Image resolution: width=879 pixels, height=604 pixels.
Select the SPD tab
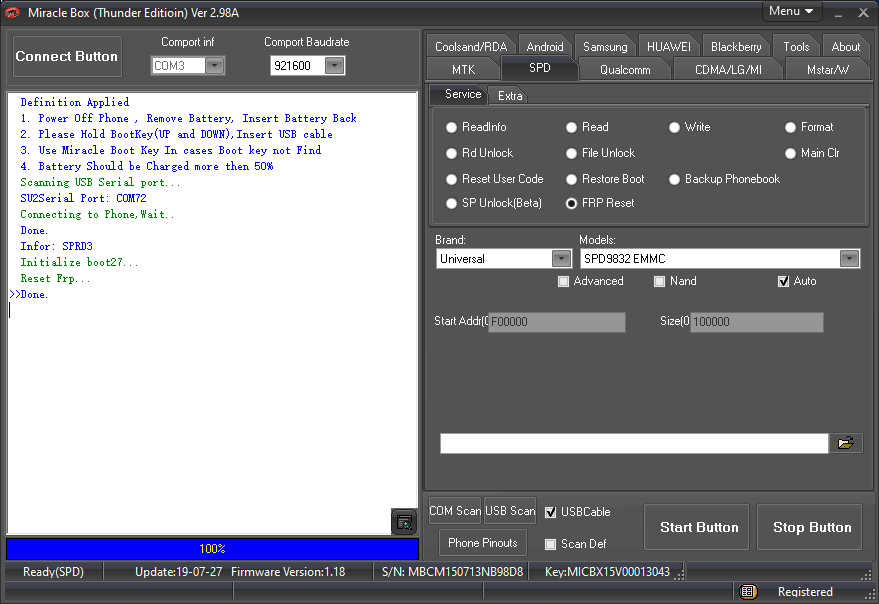pyautogui.click(x=539, y=68)
